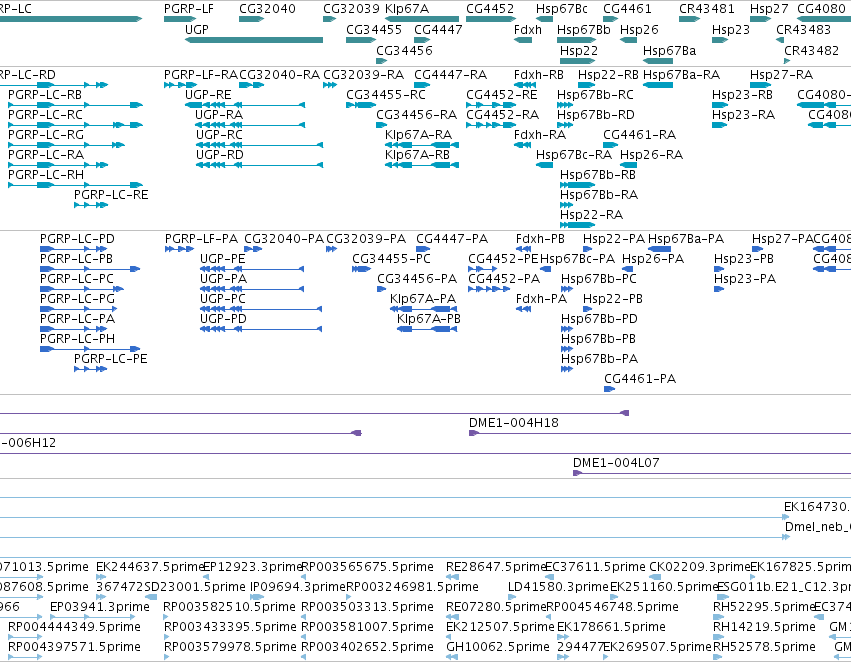Select transcript Hsp67Bc-RA
The image size is (851, 662).
click(x=544, y=165)
